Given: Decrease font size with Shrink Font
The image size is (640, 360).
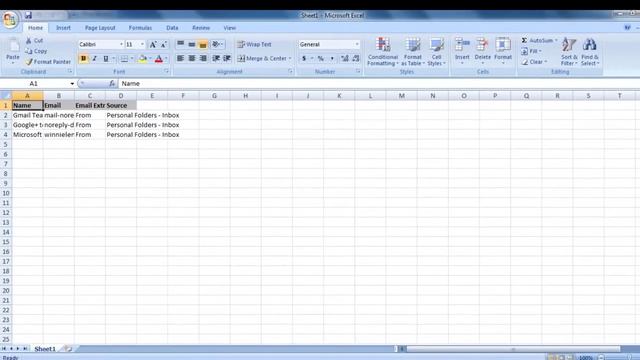Looking at the screenshot, I should point(163,44).
